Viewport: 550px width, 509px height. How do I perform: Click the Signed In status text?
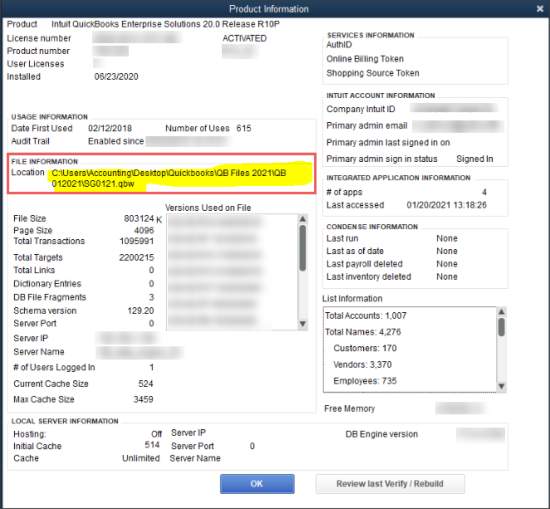[x=475, y=159]
